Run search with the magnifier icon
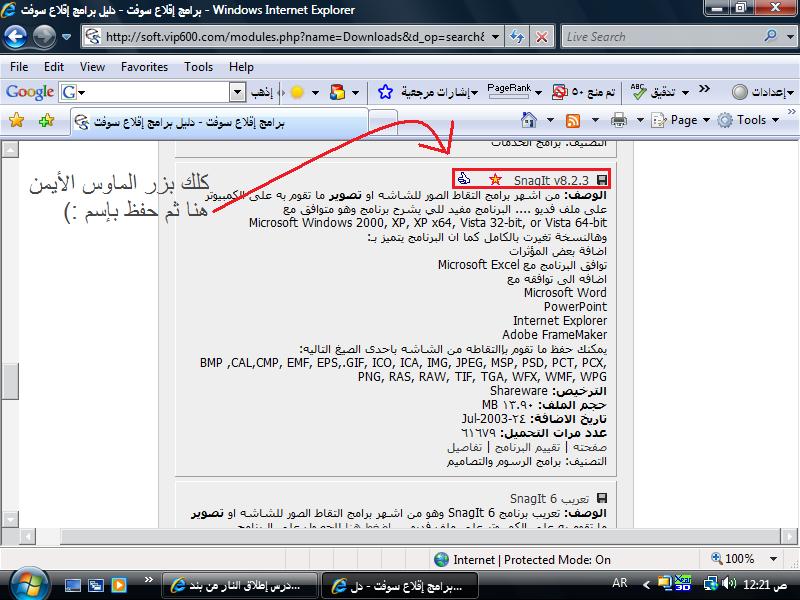 coord(770,36)
